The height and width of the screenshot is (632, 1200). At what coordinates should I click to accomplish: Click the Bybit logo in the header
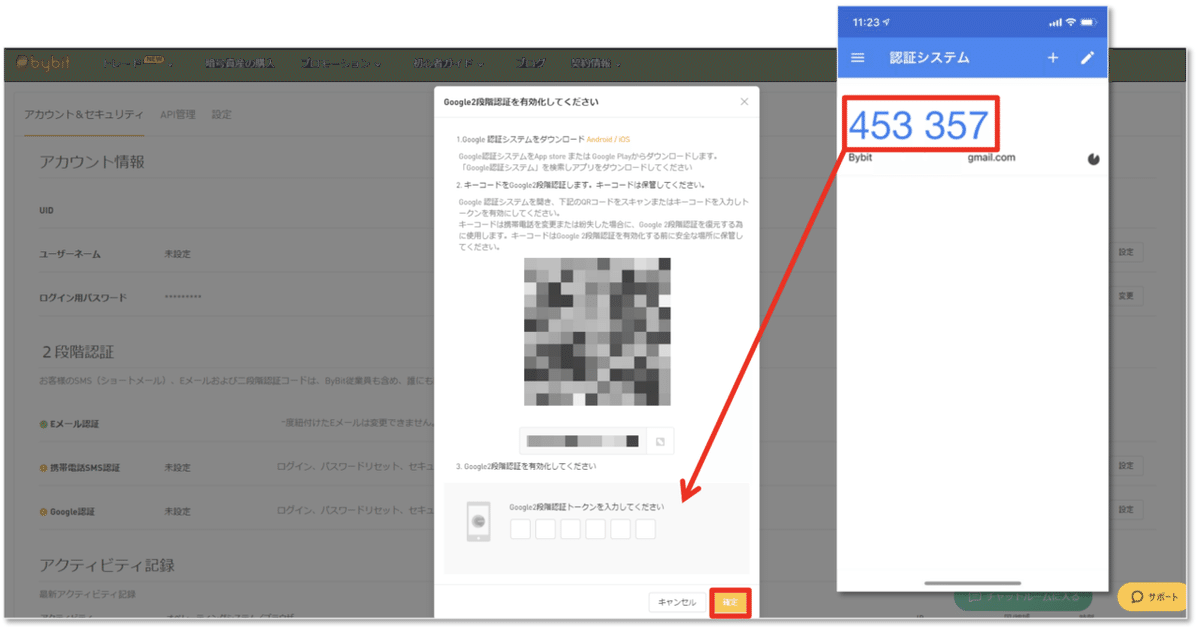43,63
